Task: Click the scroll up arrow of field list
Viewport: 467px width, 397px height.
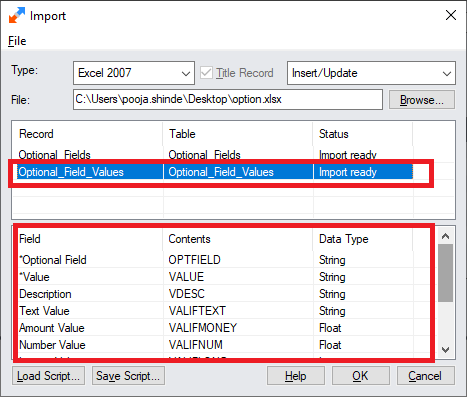Action: [445, 236]
